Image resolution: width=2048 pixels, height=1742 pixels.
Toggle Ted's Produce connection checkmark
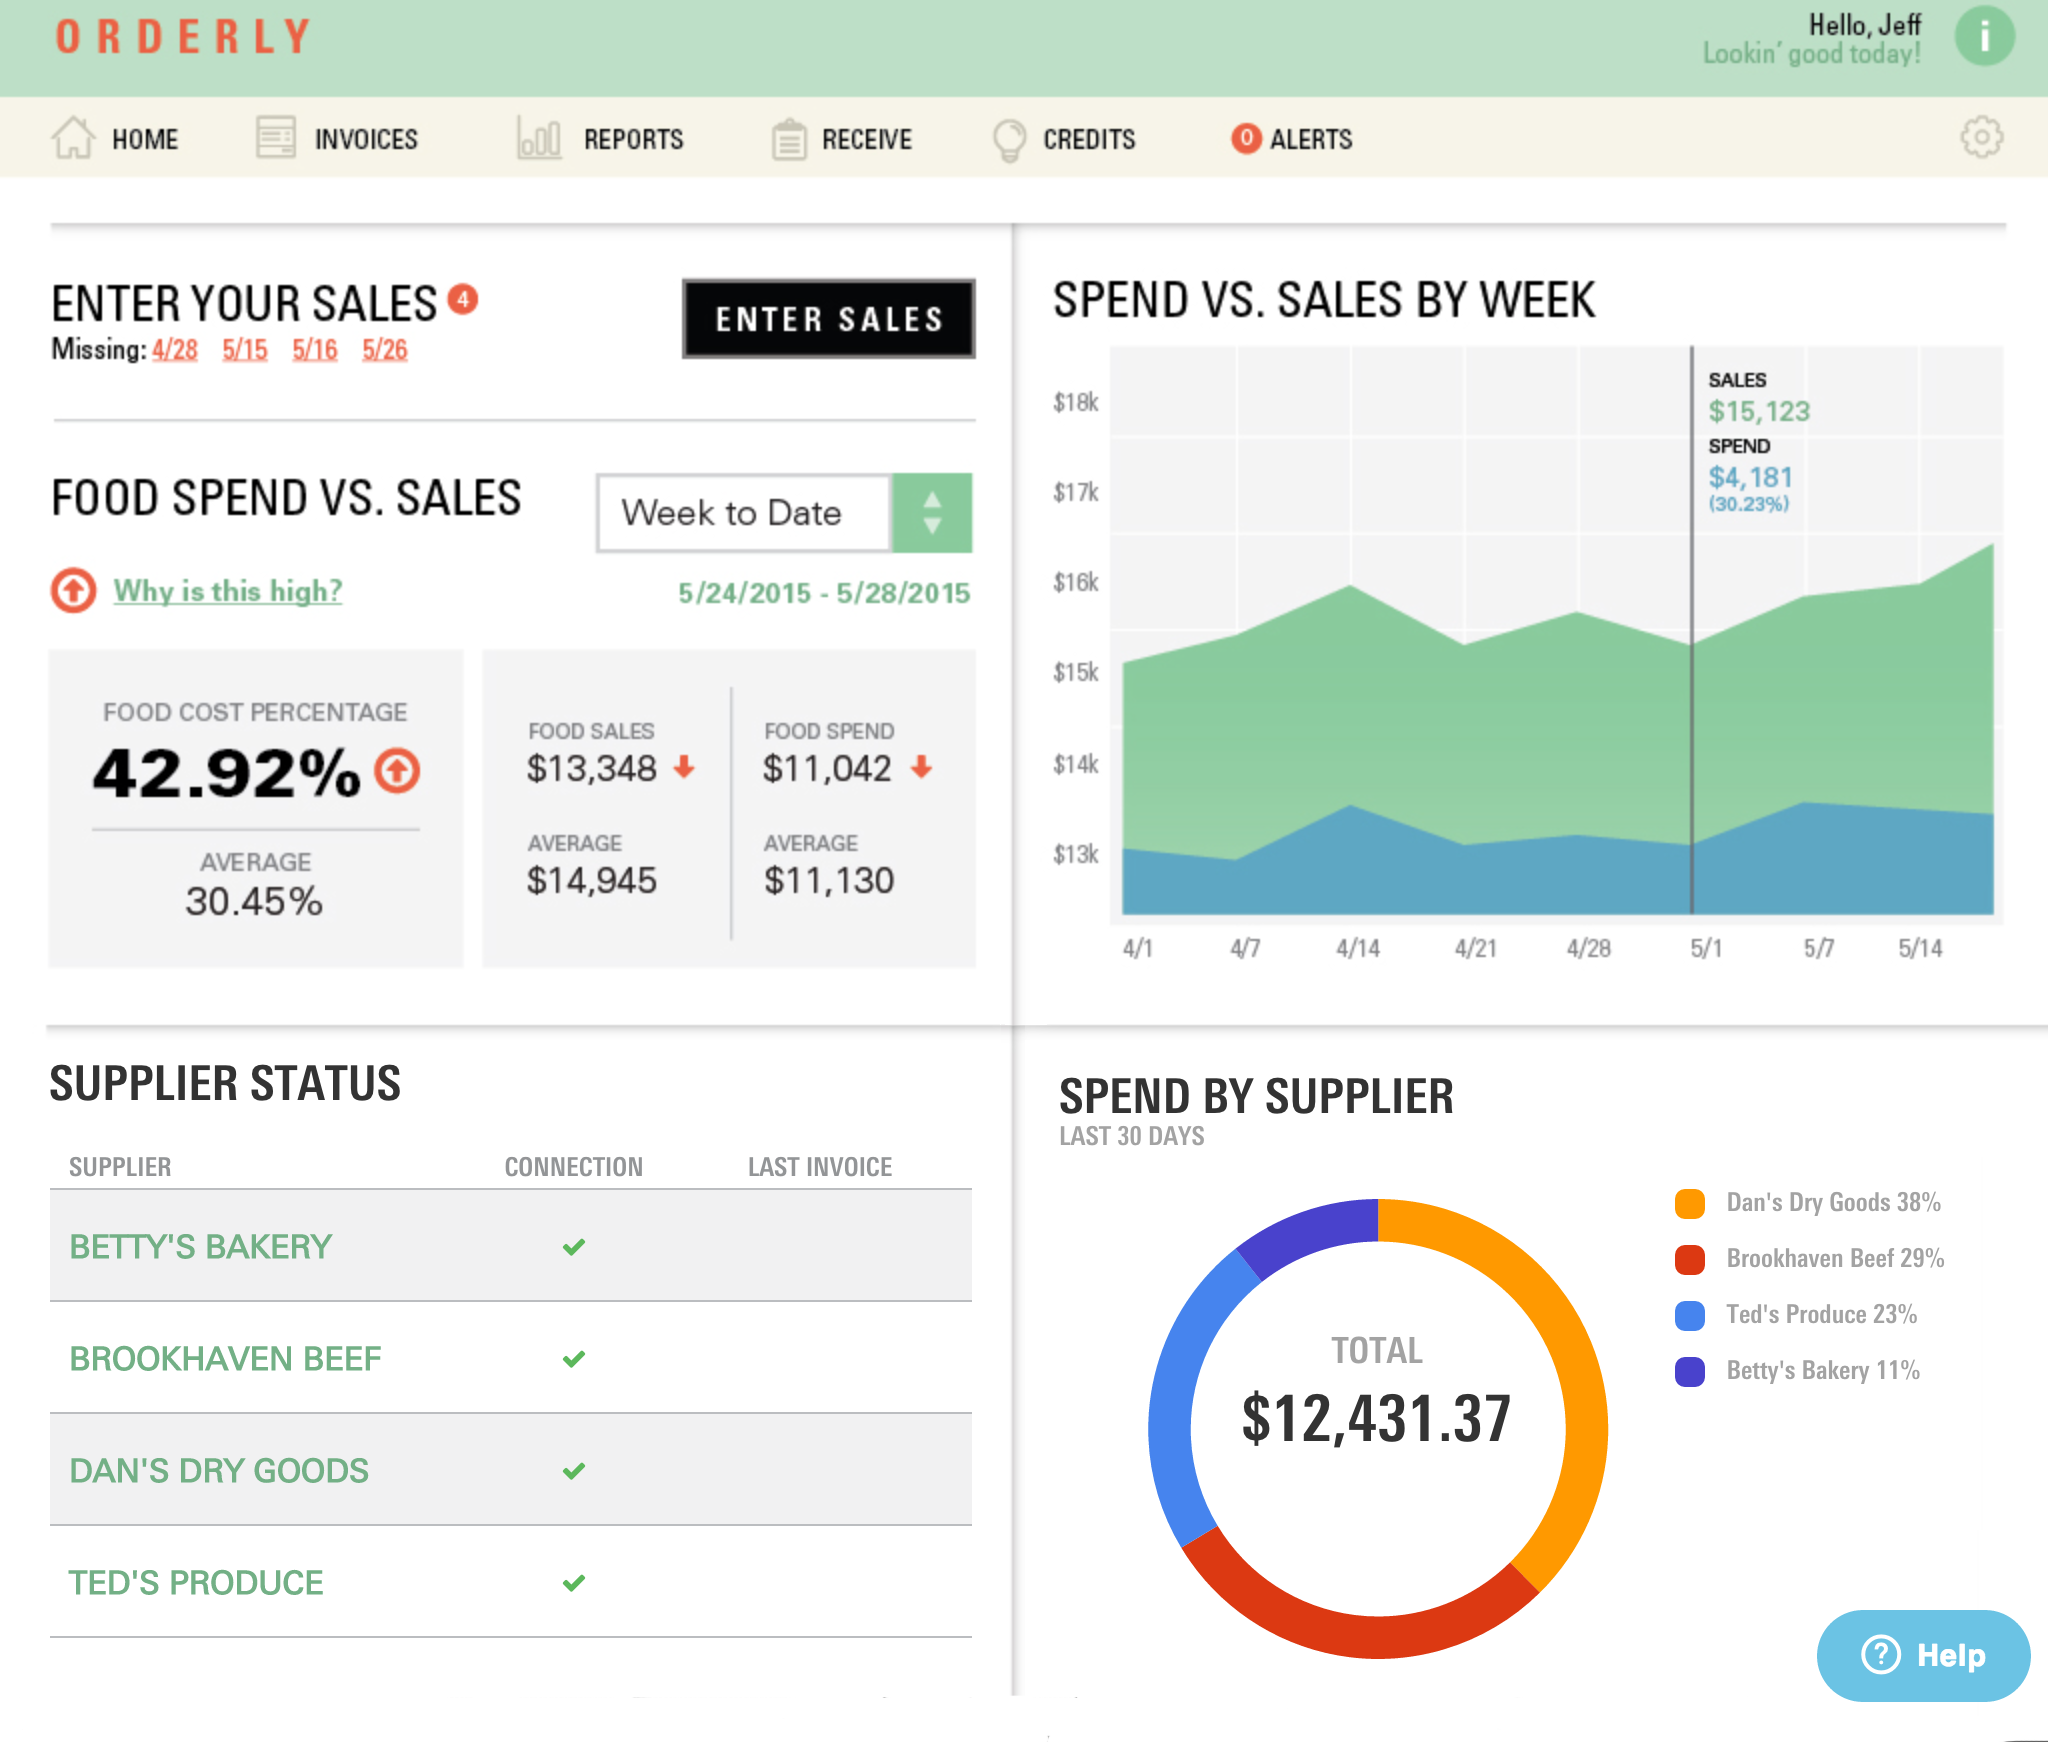click(573, 1582)
